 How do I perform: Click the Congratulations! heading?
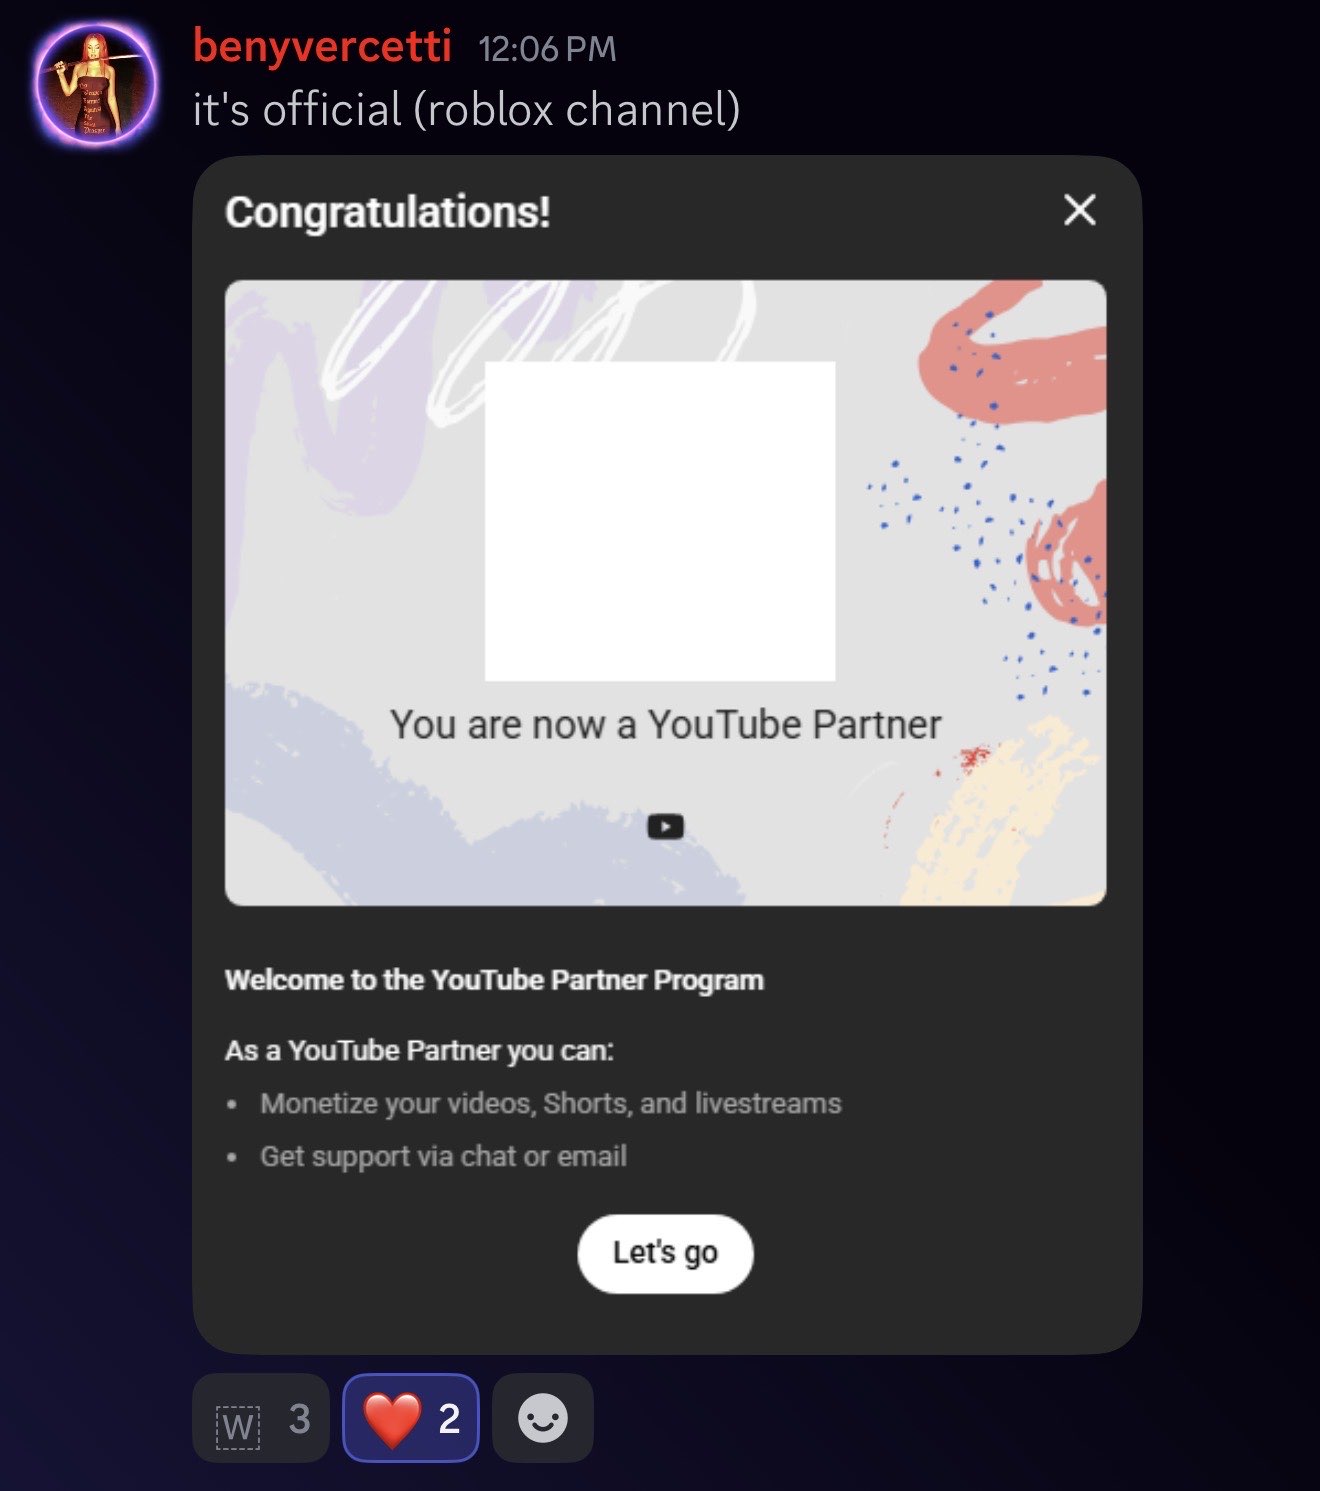click(387, 212)
